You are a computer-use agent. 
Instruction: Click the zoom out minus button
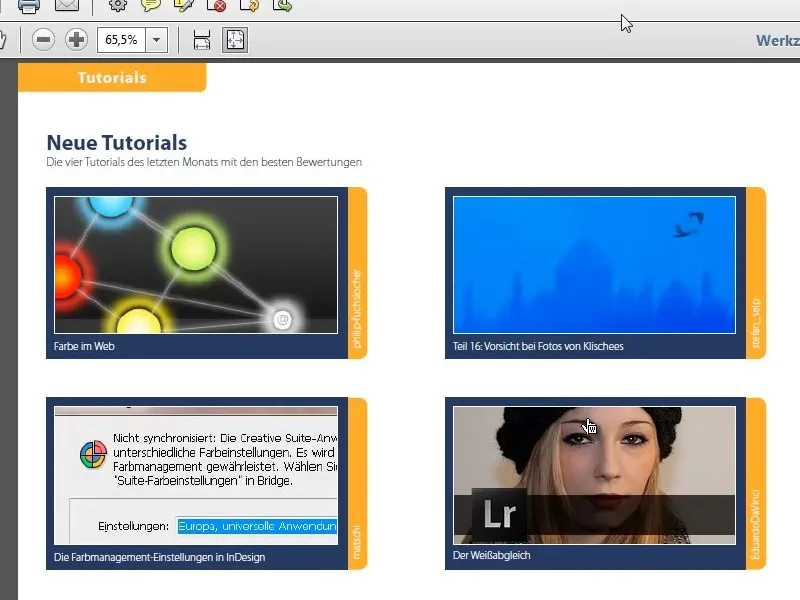tap(43, 40)
